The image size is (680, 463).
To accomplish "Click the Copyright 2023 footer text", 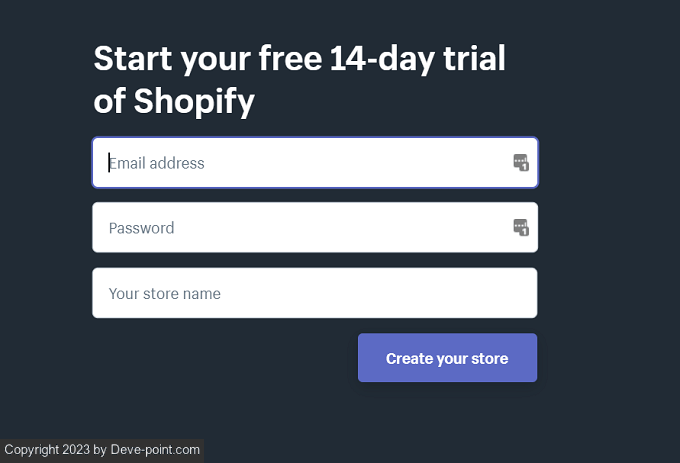I will click(x=46, y=450).
